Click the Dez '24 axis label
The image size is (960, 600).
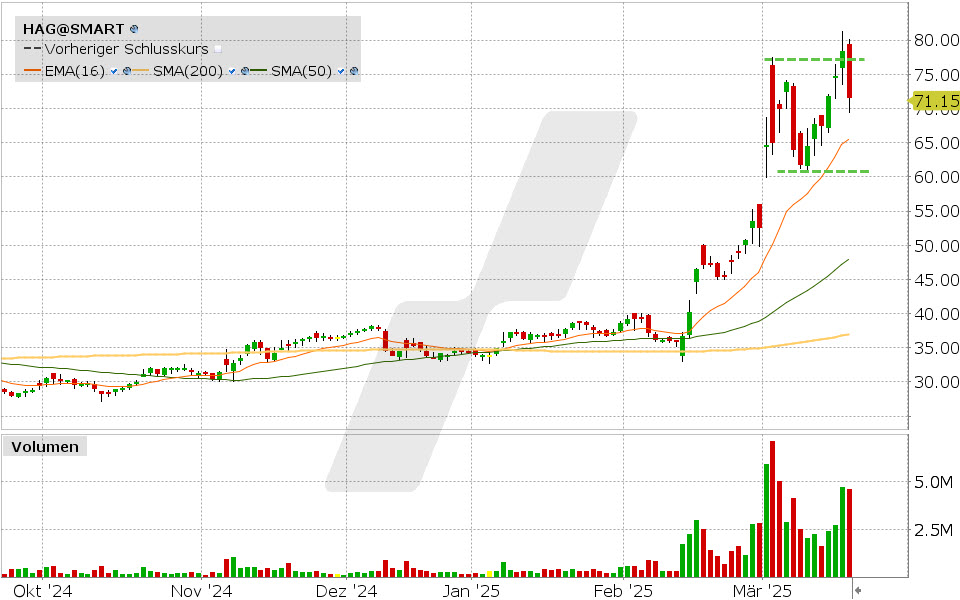coord(346,591)
